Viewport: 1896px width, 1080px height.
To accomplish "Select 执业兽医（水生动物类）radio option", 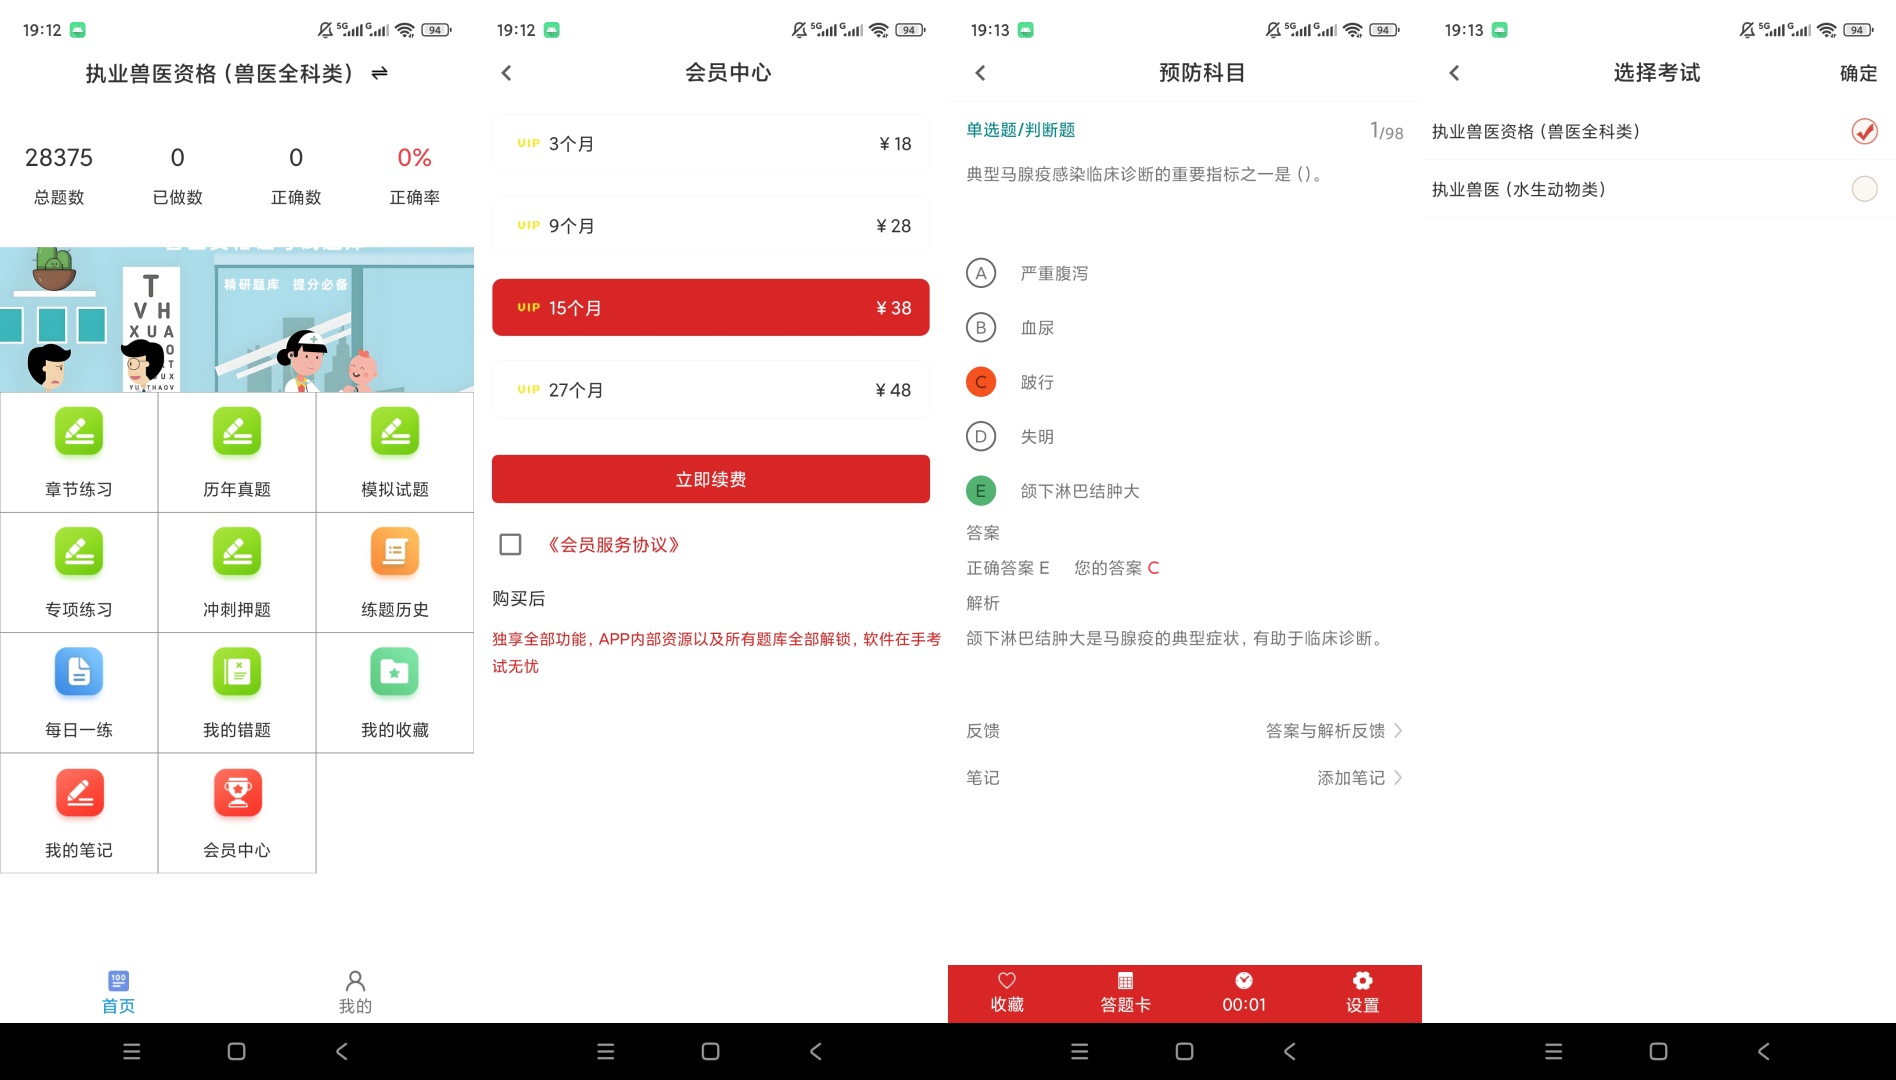I will (x=1864, y=189).
